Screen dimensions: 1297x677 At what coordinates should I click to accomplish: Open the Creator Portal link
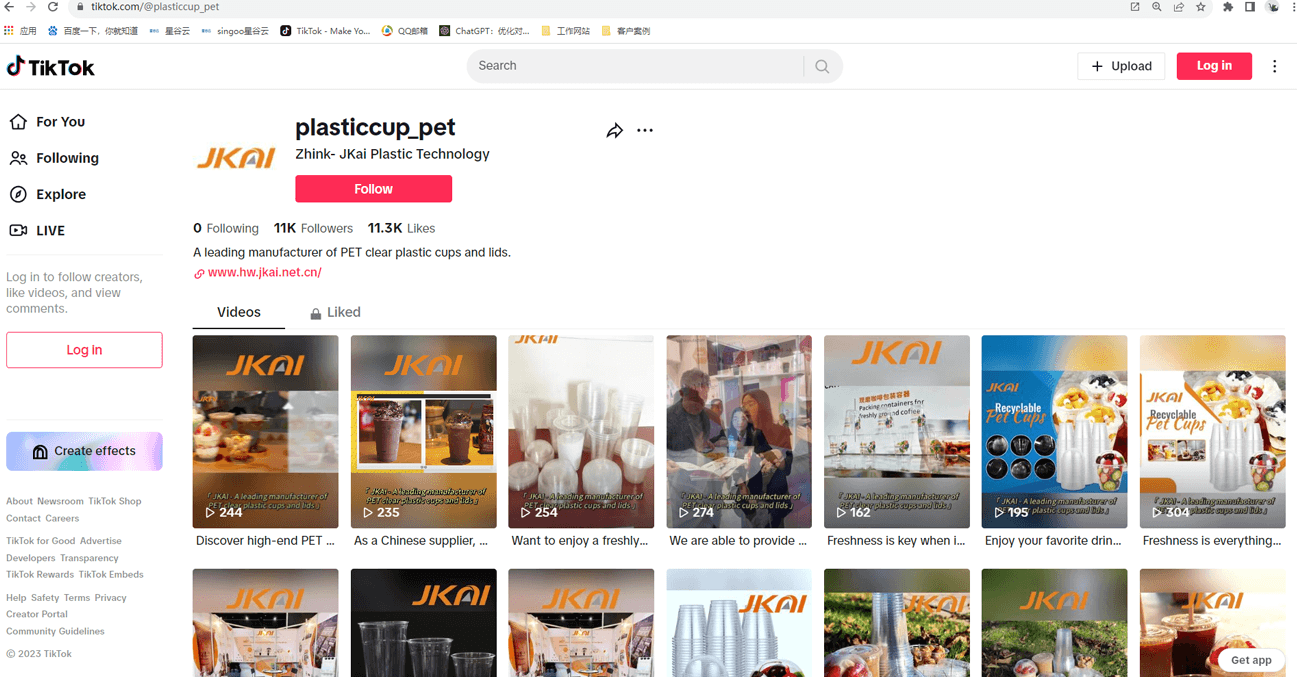pyautogui.click(x=37, y=615)
